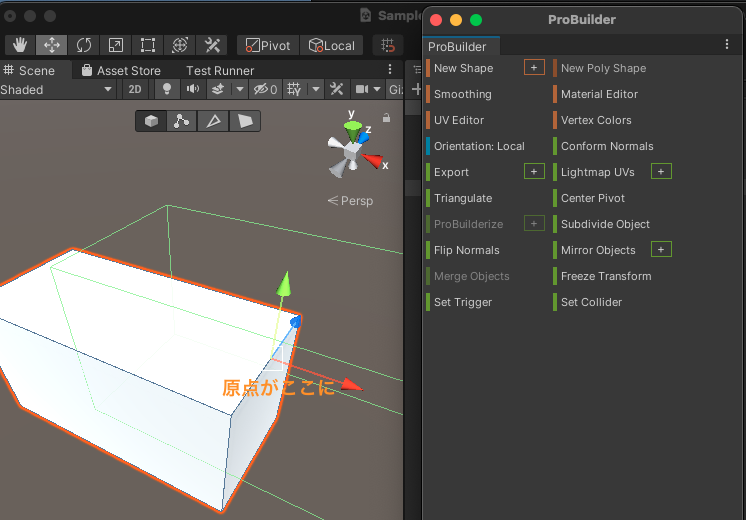Click New Shape in ProBuilder
746x520 pixels.
point(463,68)
